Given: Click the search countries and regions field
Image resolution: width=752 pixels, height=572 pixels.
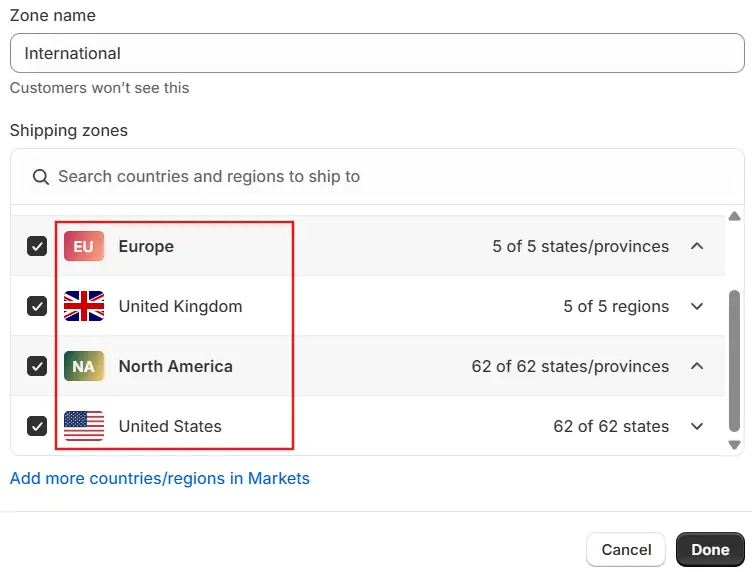Looking at the screenshot, I should (390, 177).
